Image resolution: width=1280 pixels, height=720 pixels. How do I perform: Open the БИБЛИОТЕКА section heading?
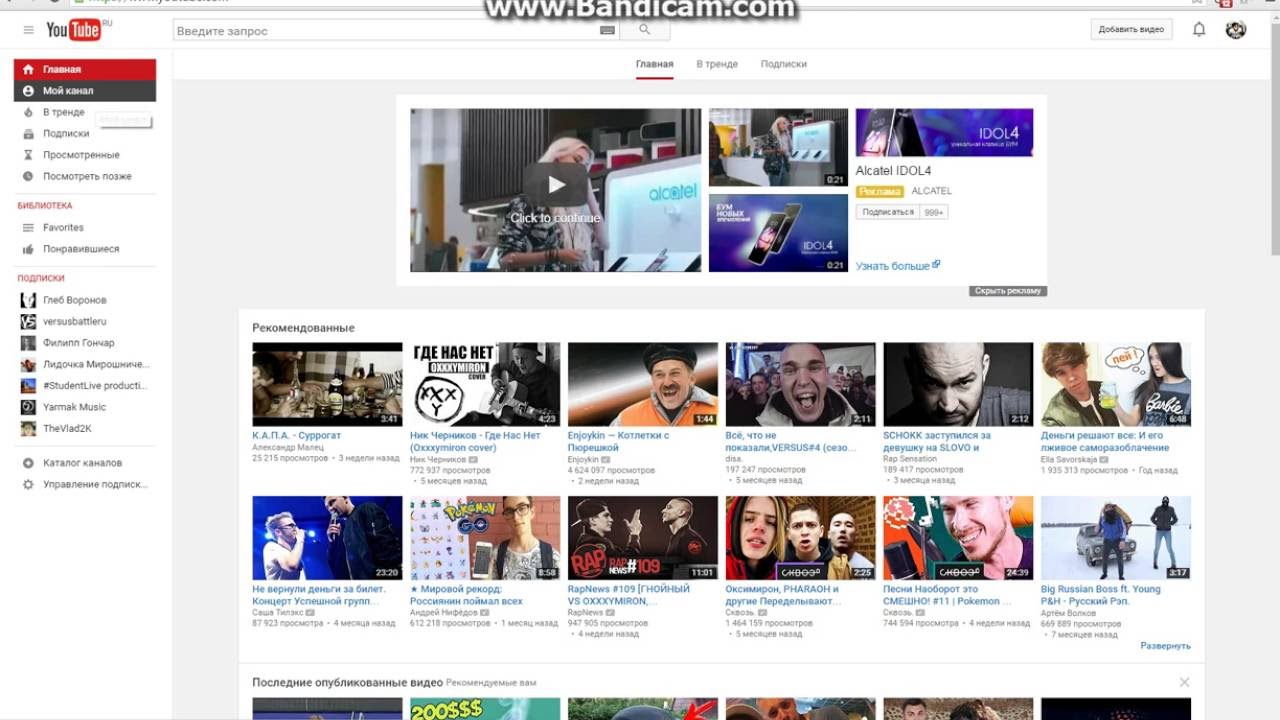coord(45,206)
